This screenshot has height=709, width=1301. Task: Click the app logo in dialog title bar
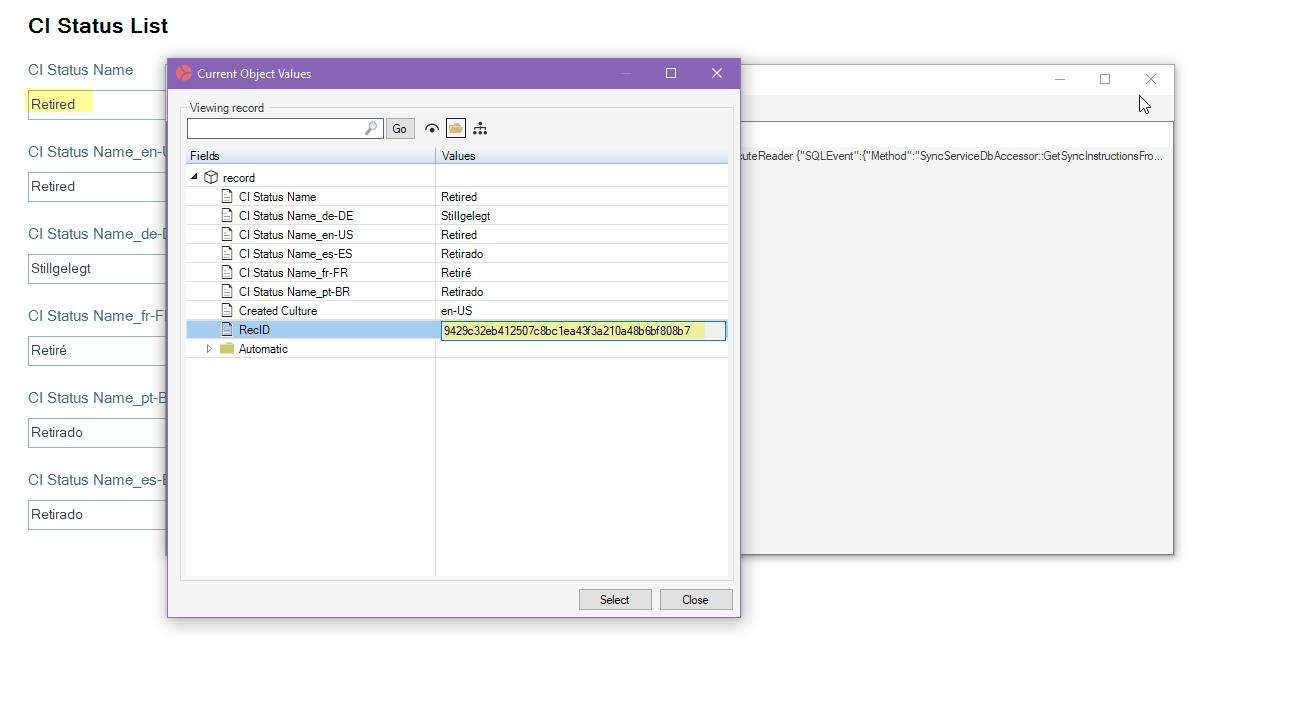(184, 73)
